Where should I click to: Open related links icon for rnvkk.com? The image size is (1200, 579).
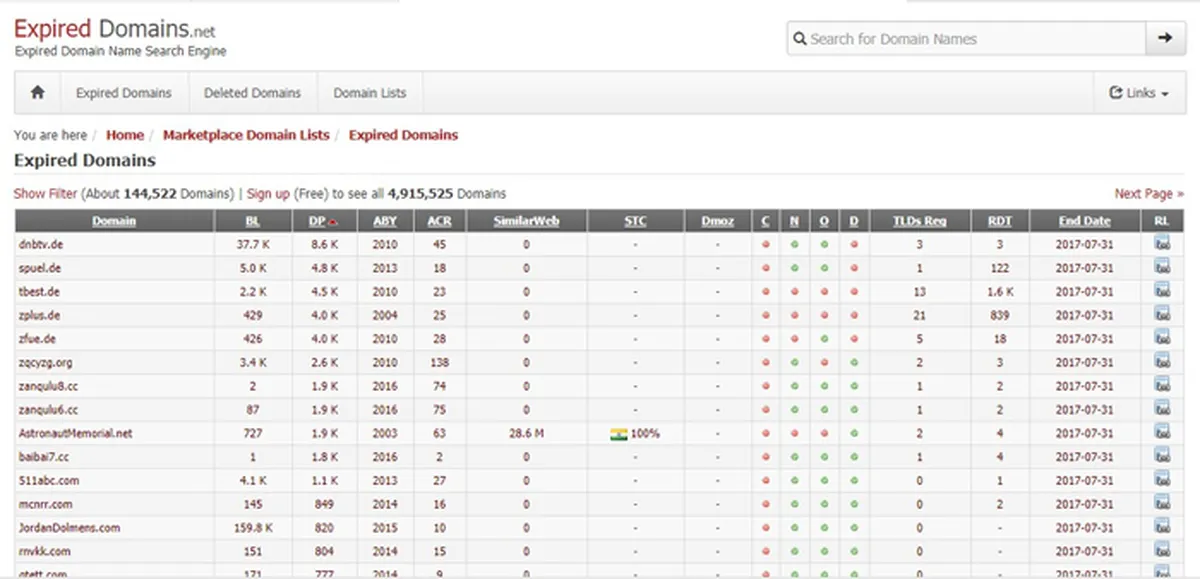[x=1161, y=551]
